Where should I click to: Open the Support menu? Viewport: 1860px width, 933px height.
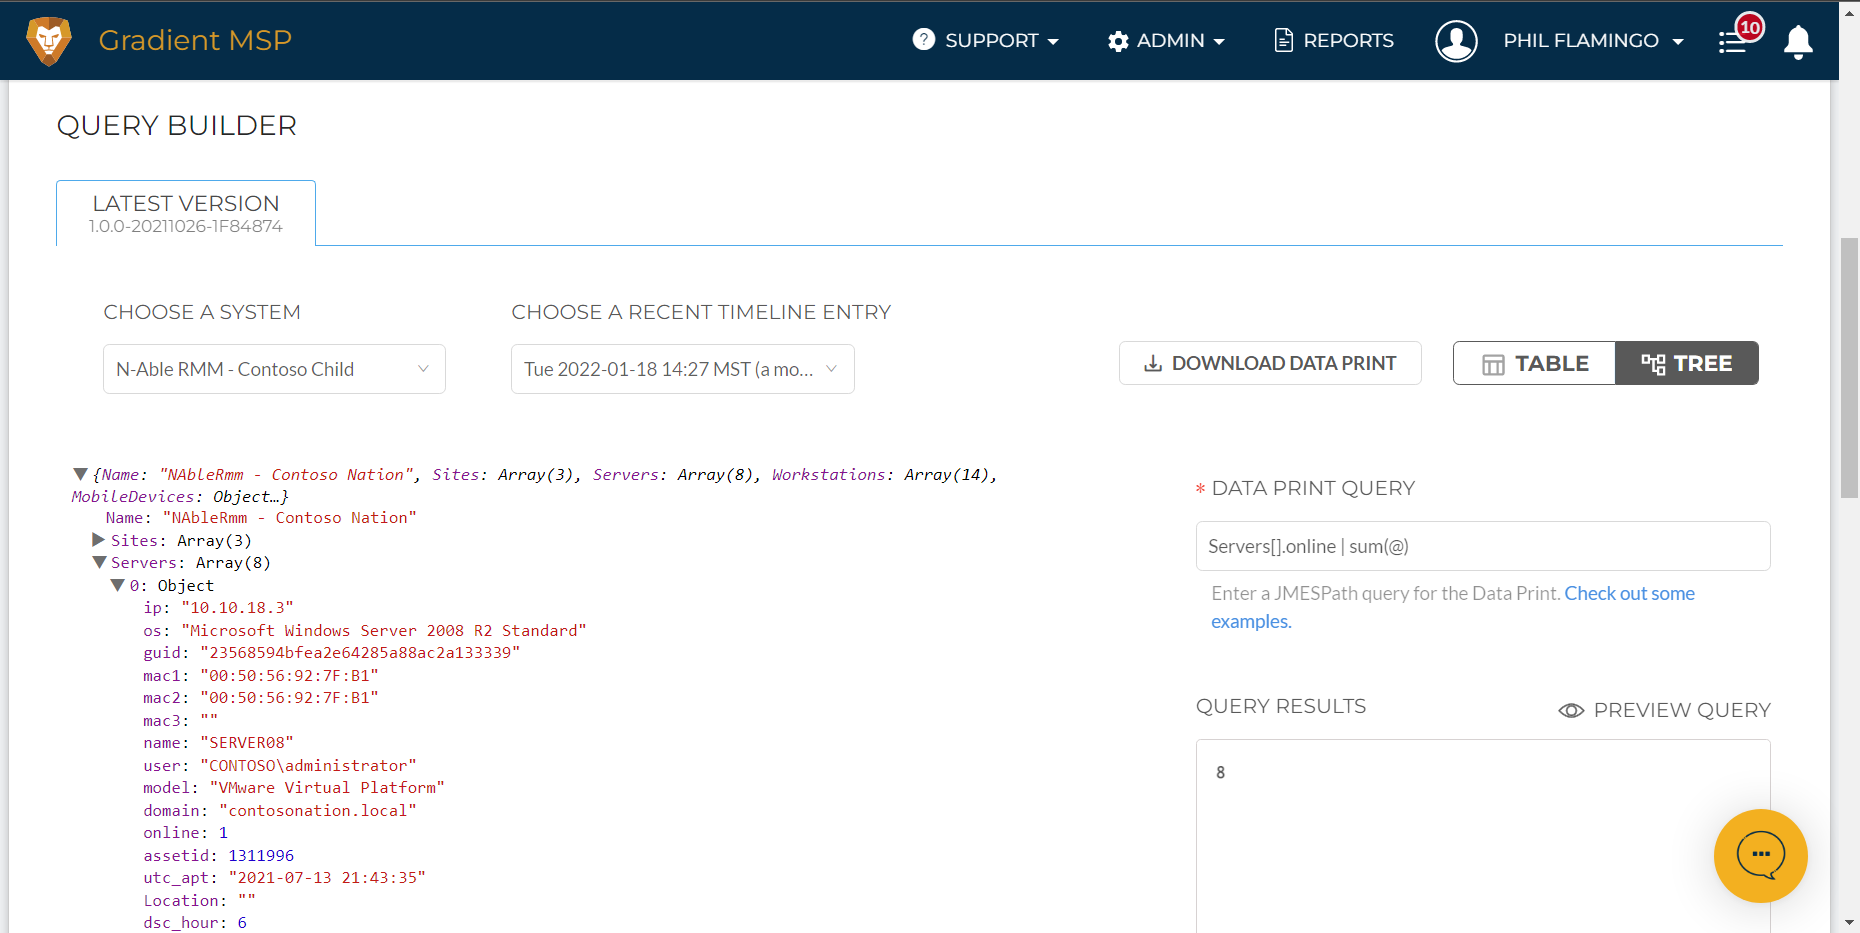(x=986, y=40)
